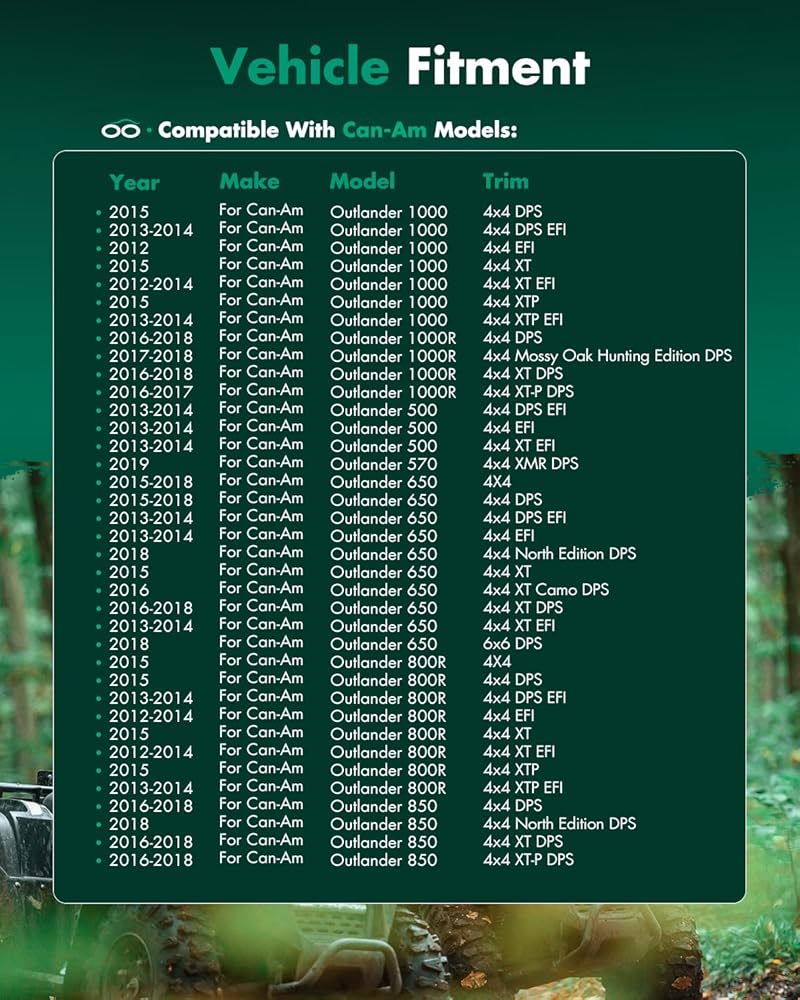Click "4x4 EFI" trim in the Outlander 500 row
Screen dimensions: 800x1000
click(508, 428)
